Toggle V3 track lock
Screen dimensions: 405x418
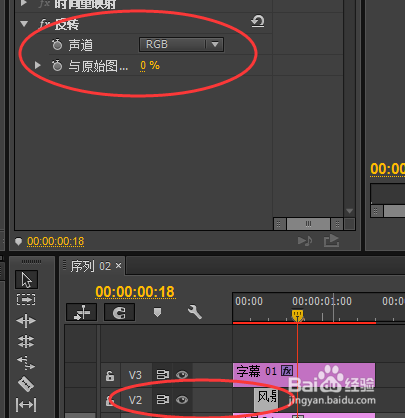pyautogui.click(x=110, y=375)
